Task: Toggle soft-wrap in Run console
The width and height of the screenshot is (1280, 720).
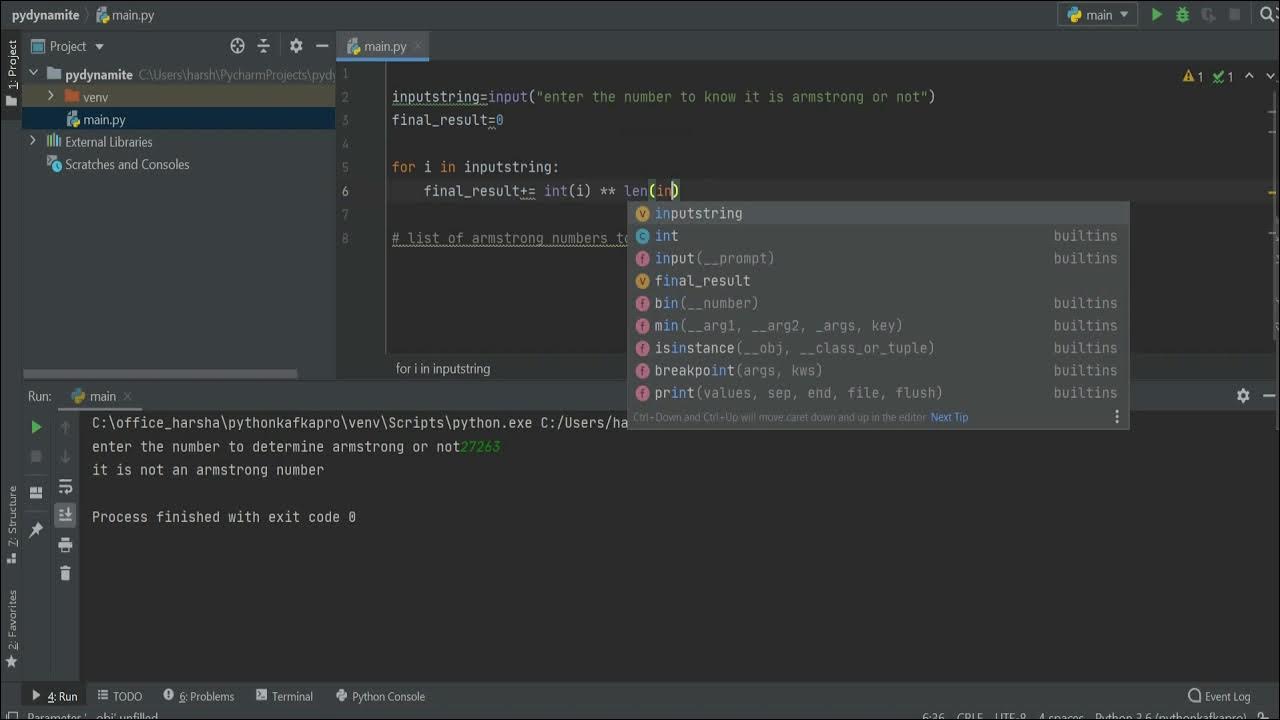Action: click(x=65, y=487)
